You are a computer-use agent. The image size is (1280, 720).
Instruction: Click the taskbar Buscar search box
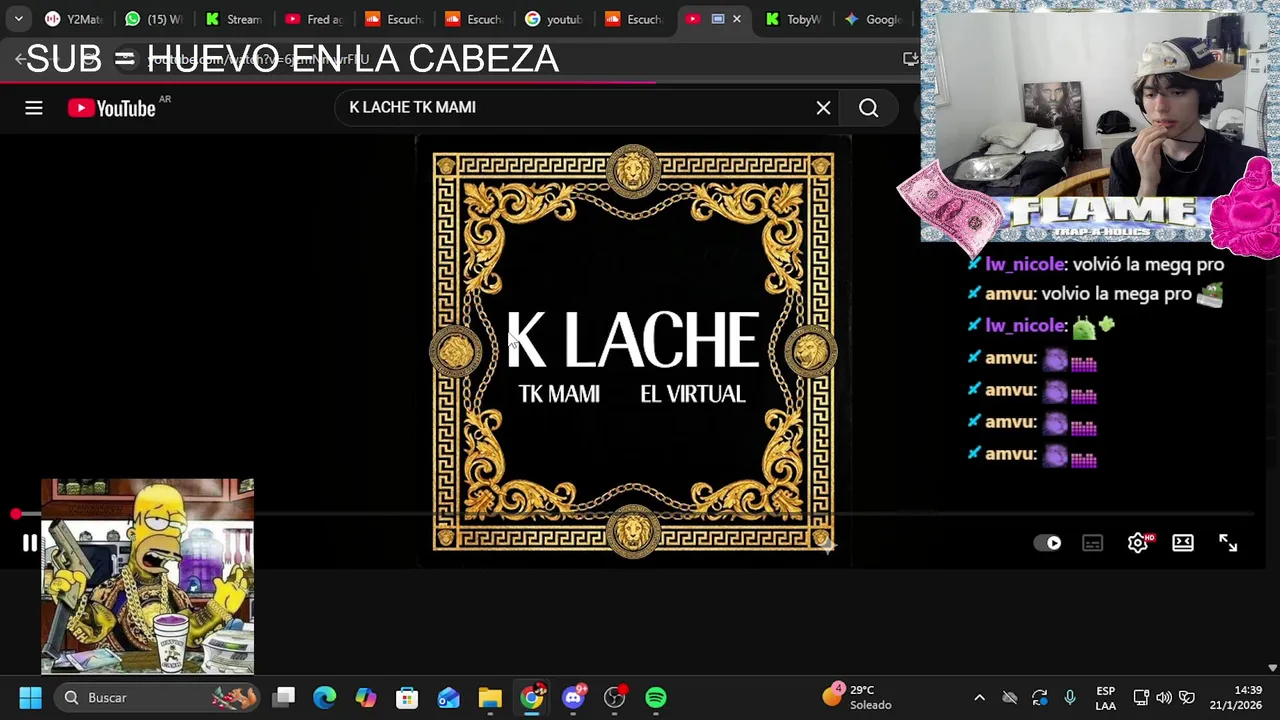click(x=158, y=697)
